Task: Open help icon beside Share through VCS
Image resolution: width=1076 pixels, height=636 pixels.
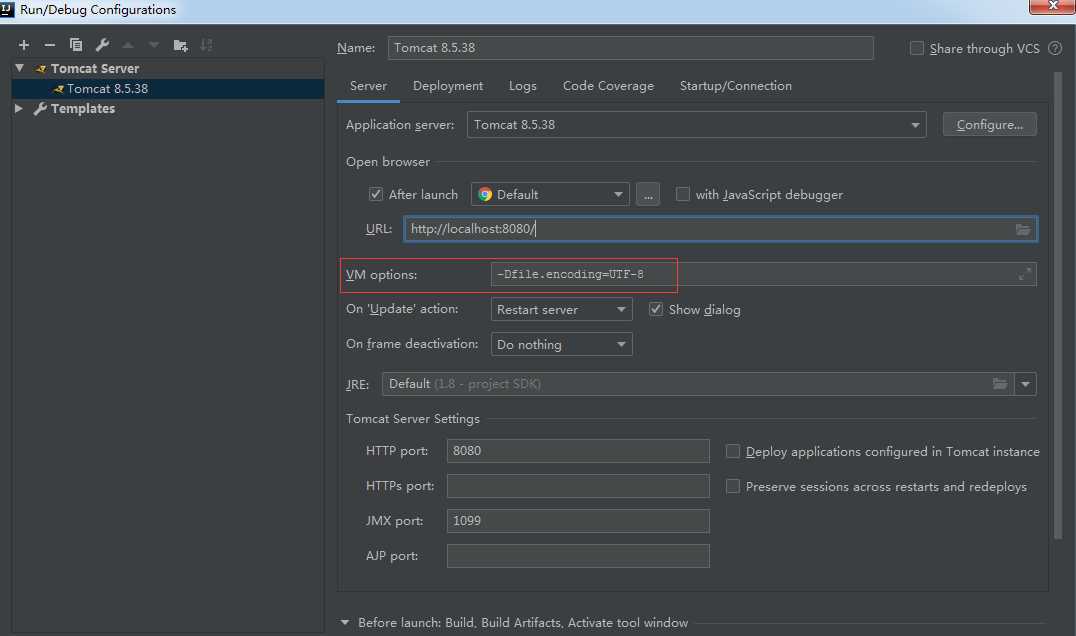Action: click(1055, 49)
